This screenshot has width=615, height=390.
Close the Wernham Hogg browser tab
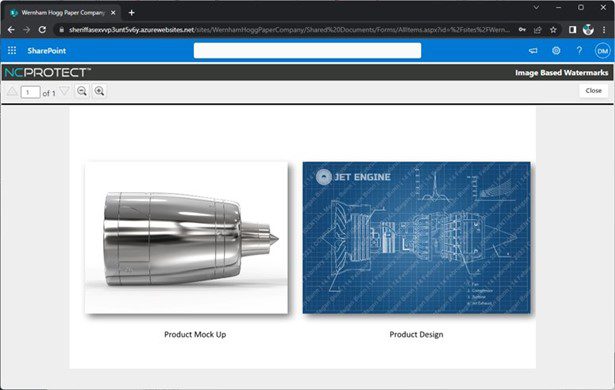[x=113, y=13]
